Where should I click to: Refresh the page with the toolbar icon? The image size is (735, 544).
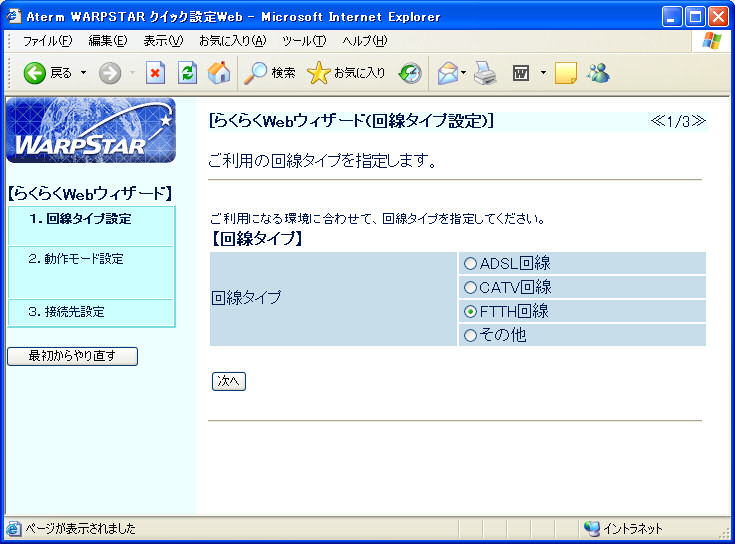coord(187,73)
